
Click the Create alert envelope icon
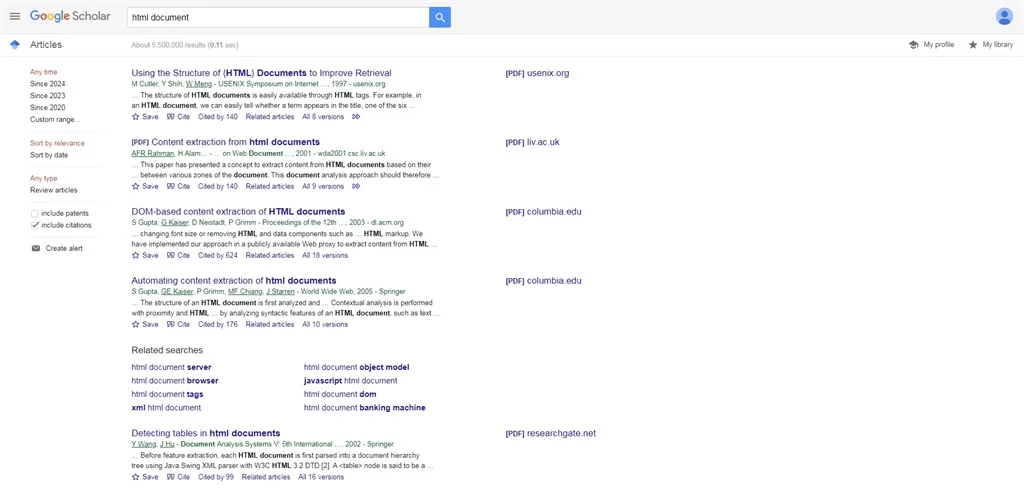pos(36,248)
